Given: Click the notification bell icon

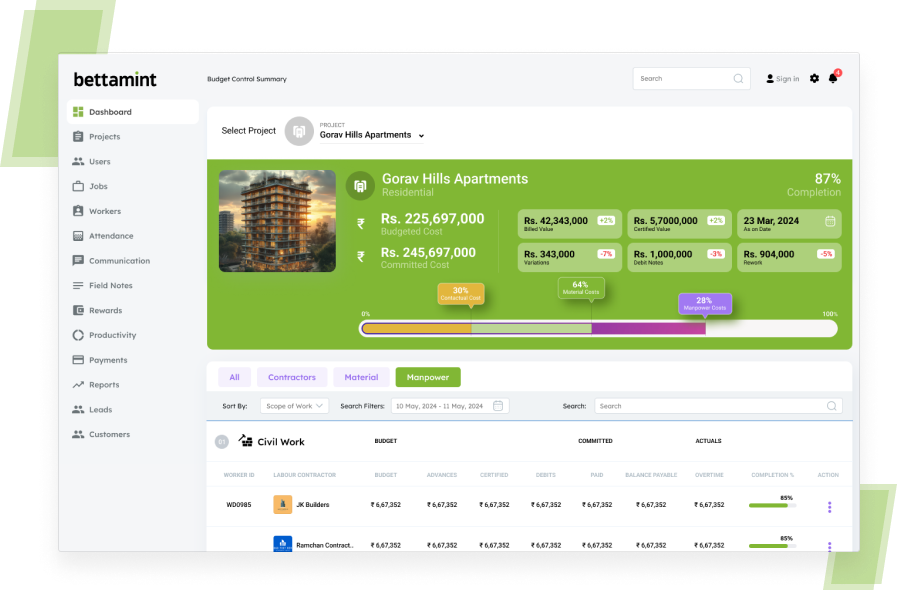Looking at the screenshot, I should (832, 79).
